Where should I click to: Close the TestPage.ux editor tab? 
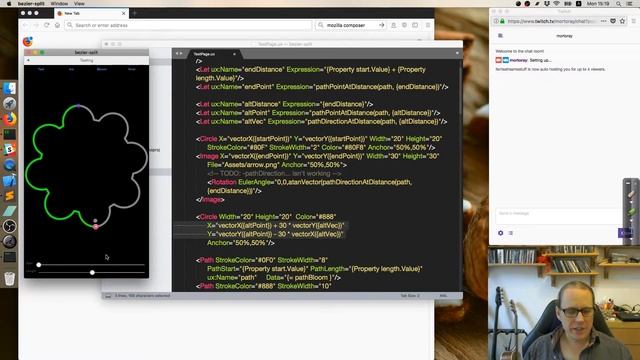coord(234,54)
